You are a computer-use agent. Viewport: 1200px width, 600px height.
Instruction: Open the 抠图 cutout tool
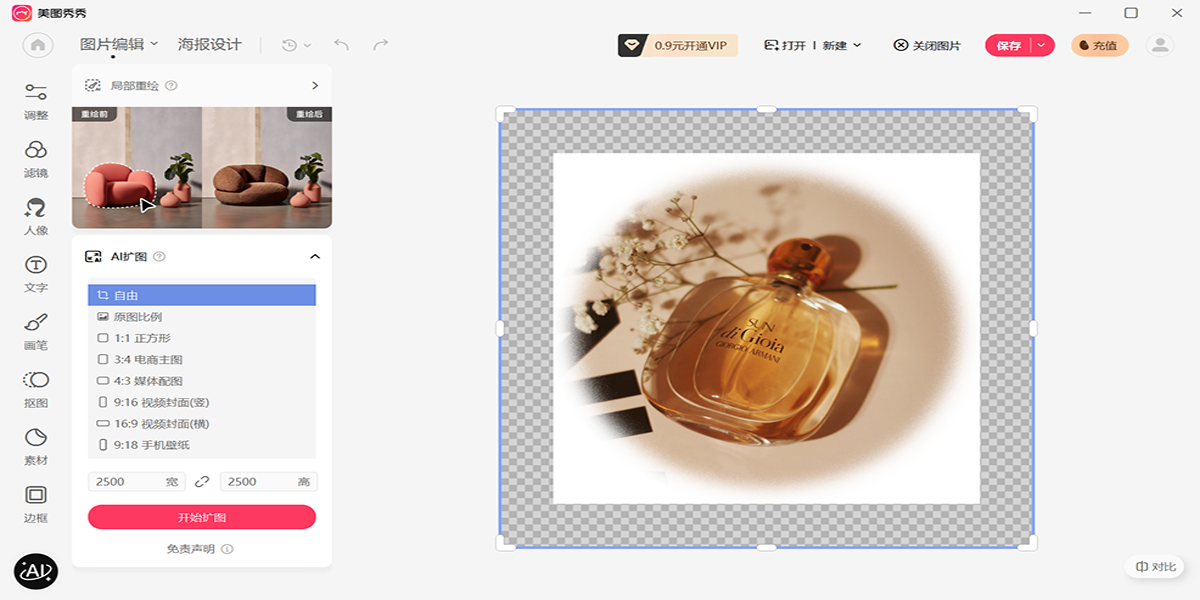[x=36, y=388]
